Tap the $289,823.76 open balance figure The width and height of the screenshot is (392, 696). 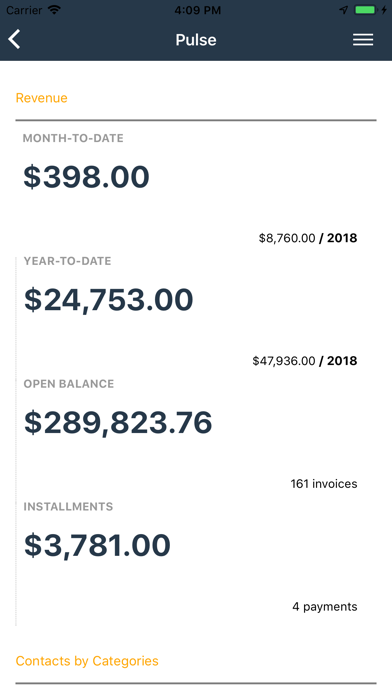(118, 422)
